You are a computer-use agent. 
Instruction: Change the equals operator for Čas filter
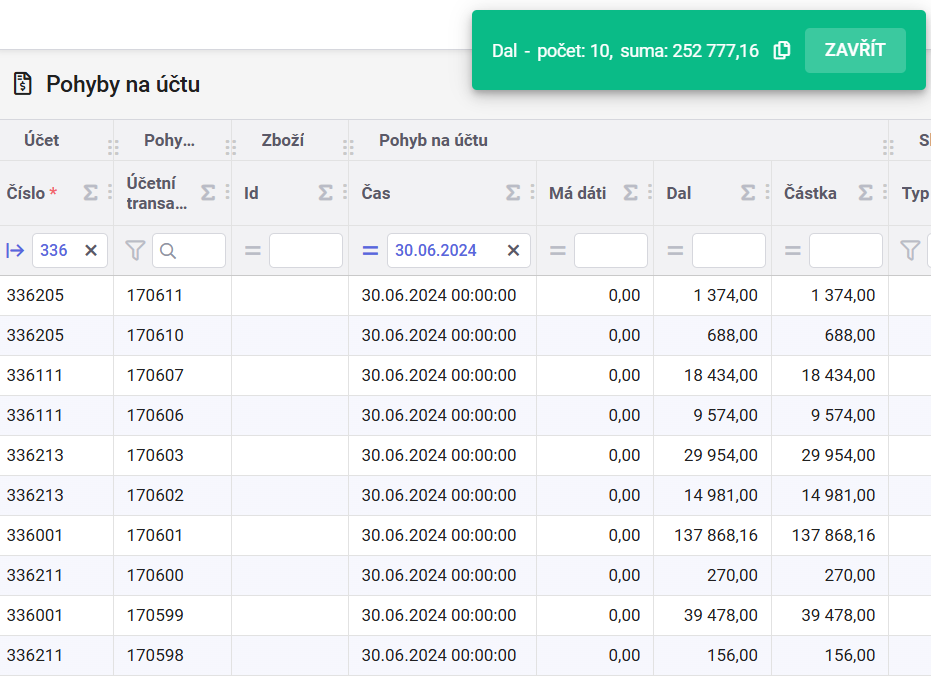pos(370,251)
